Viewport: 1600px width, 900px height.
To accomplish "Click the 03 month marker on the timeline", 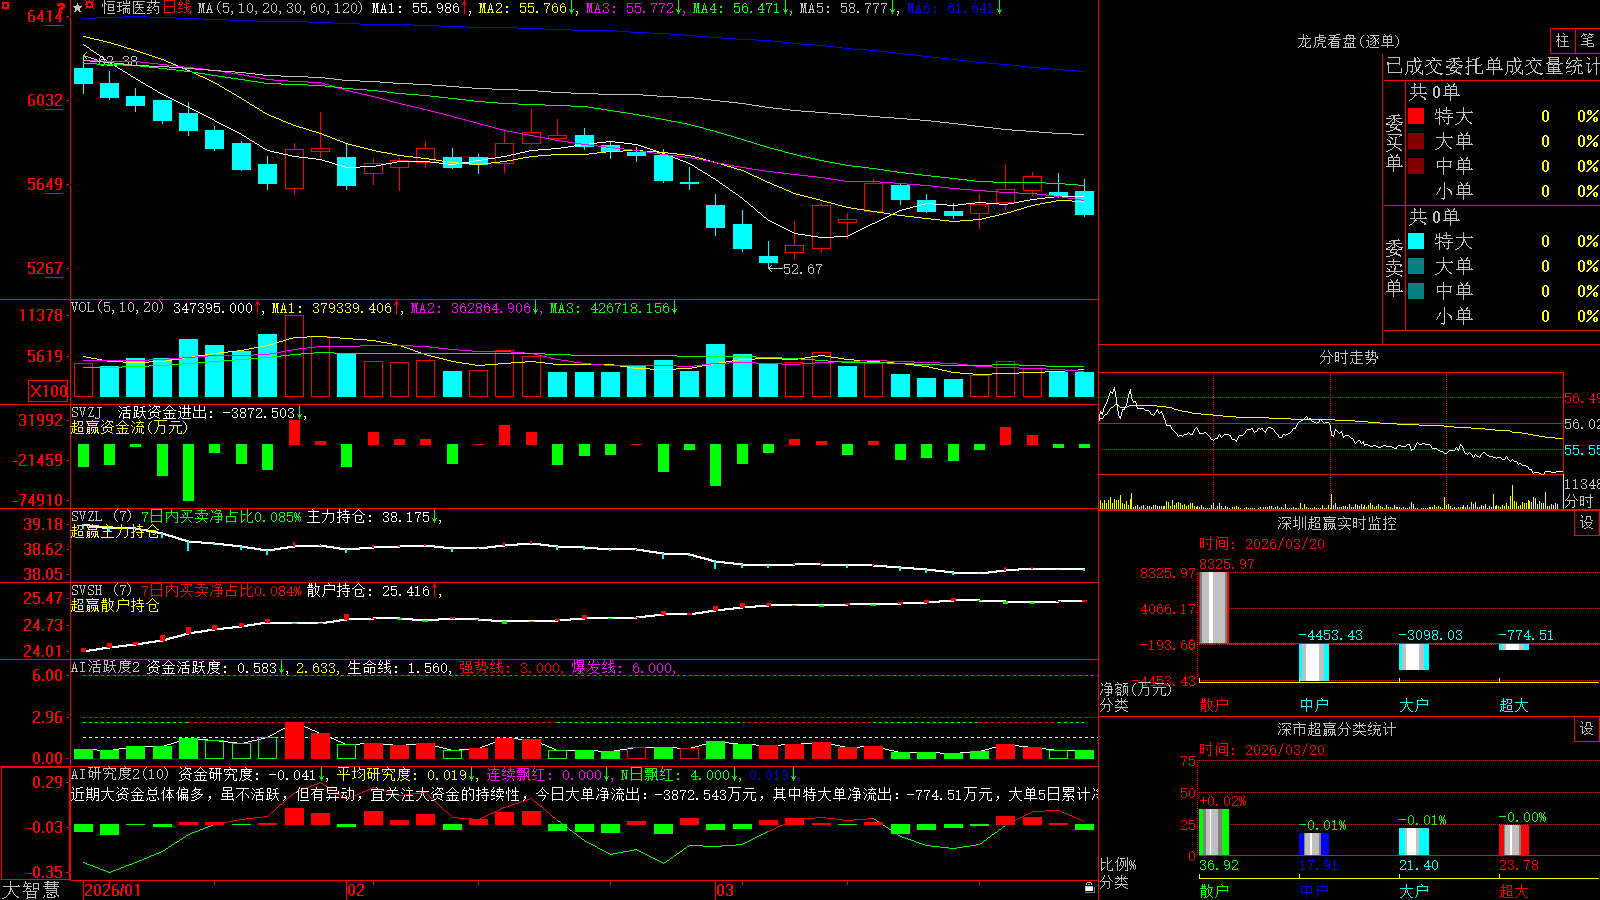I will point(725,890).
